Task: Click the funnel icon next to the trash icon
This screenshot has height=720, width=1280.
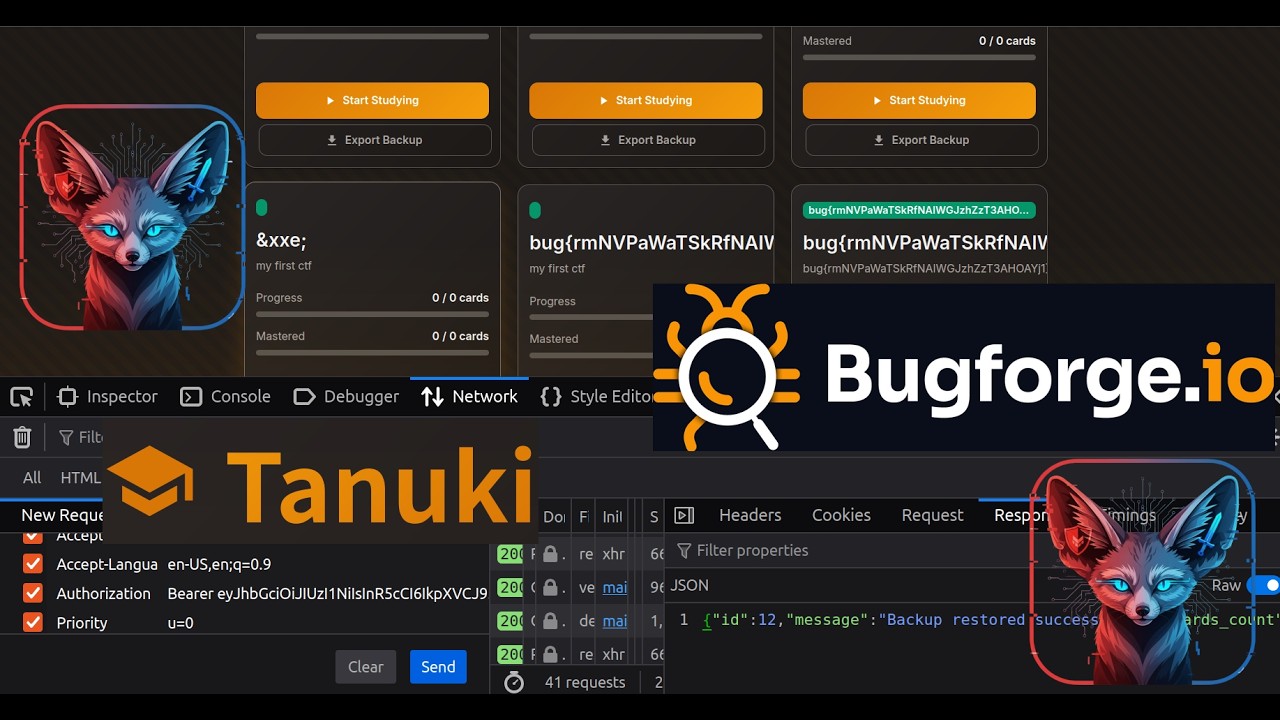Action: click(66, 437)
